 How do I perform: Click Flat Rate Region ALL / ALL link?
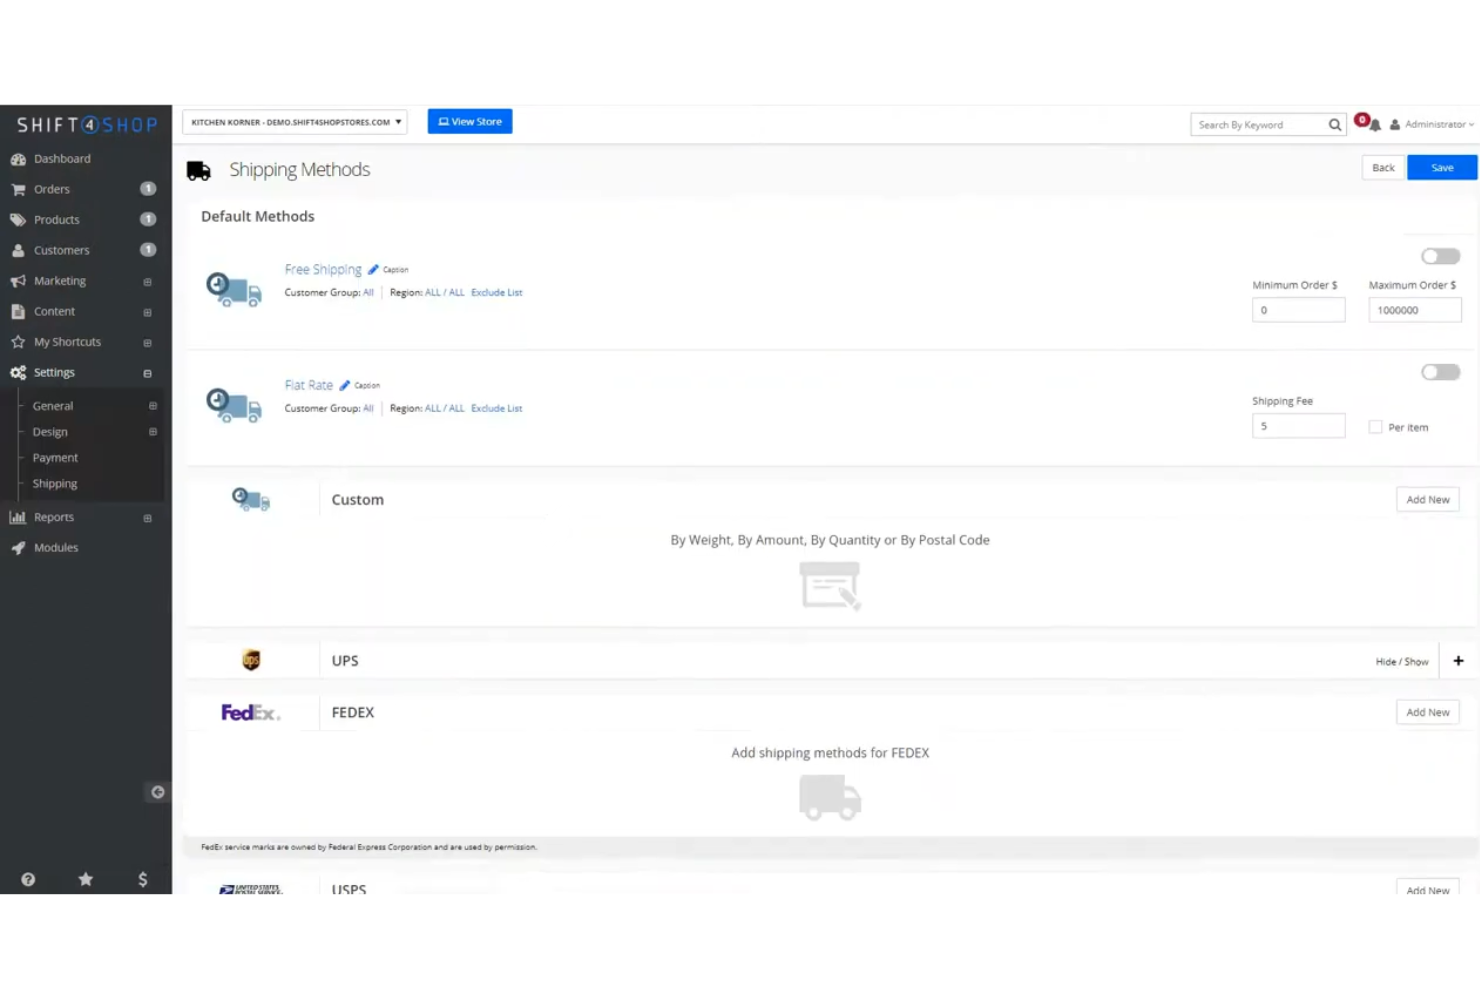[x=445, y=409]
